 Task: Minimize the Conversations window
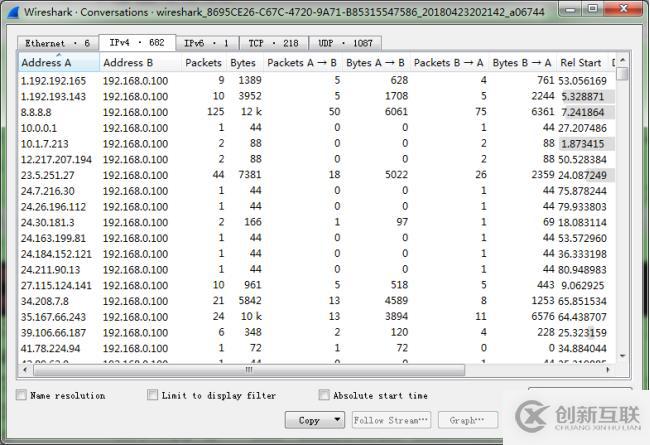tap(570, 9)
